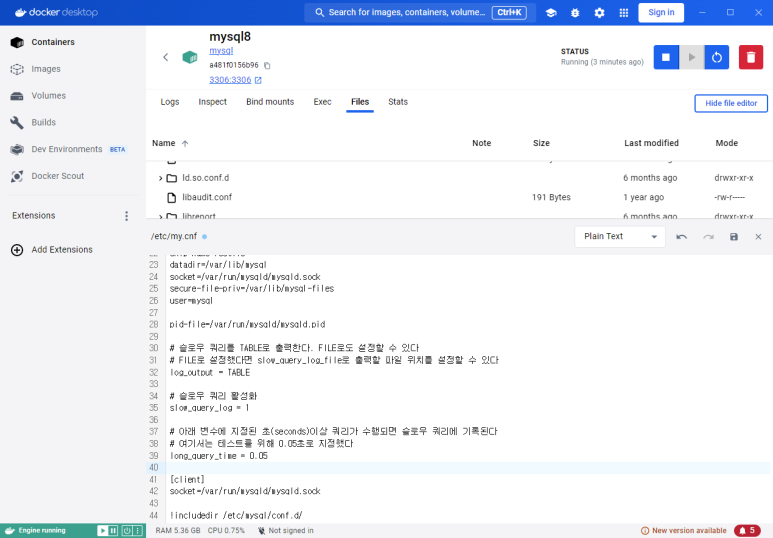Switch to the Exec tab
The height and width of the screenshot is (538, 773).
coord(322,102)
